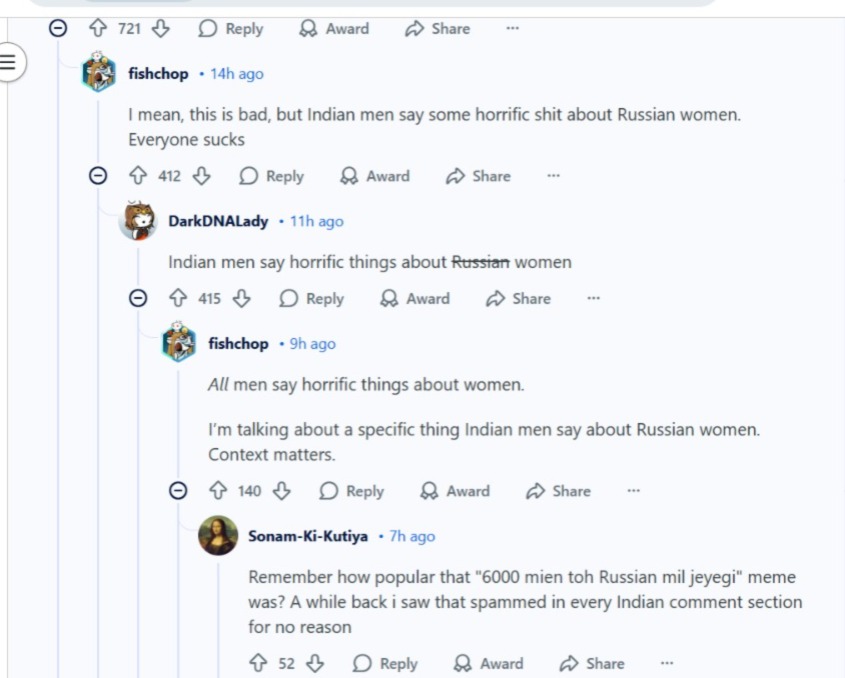The height and width of the screenshot is (678, 845).
Task: Click fishchop's avatar on the 14h ago comment
Action: (x=98, y=74)
